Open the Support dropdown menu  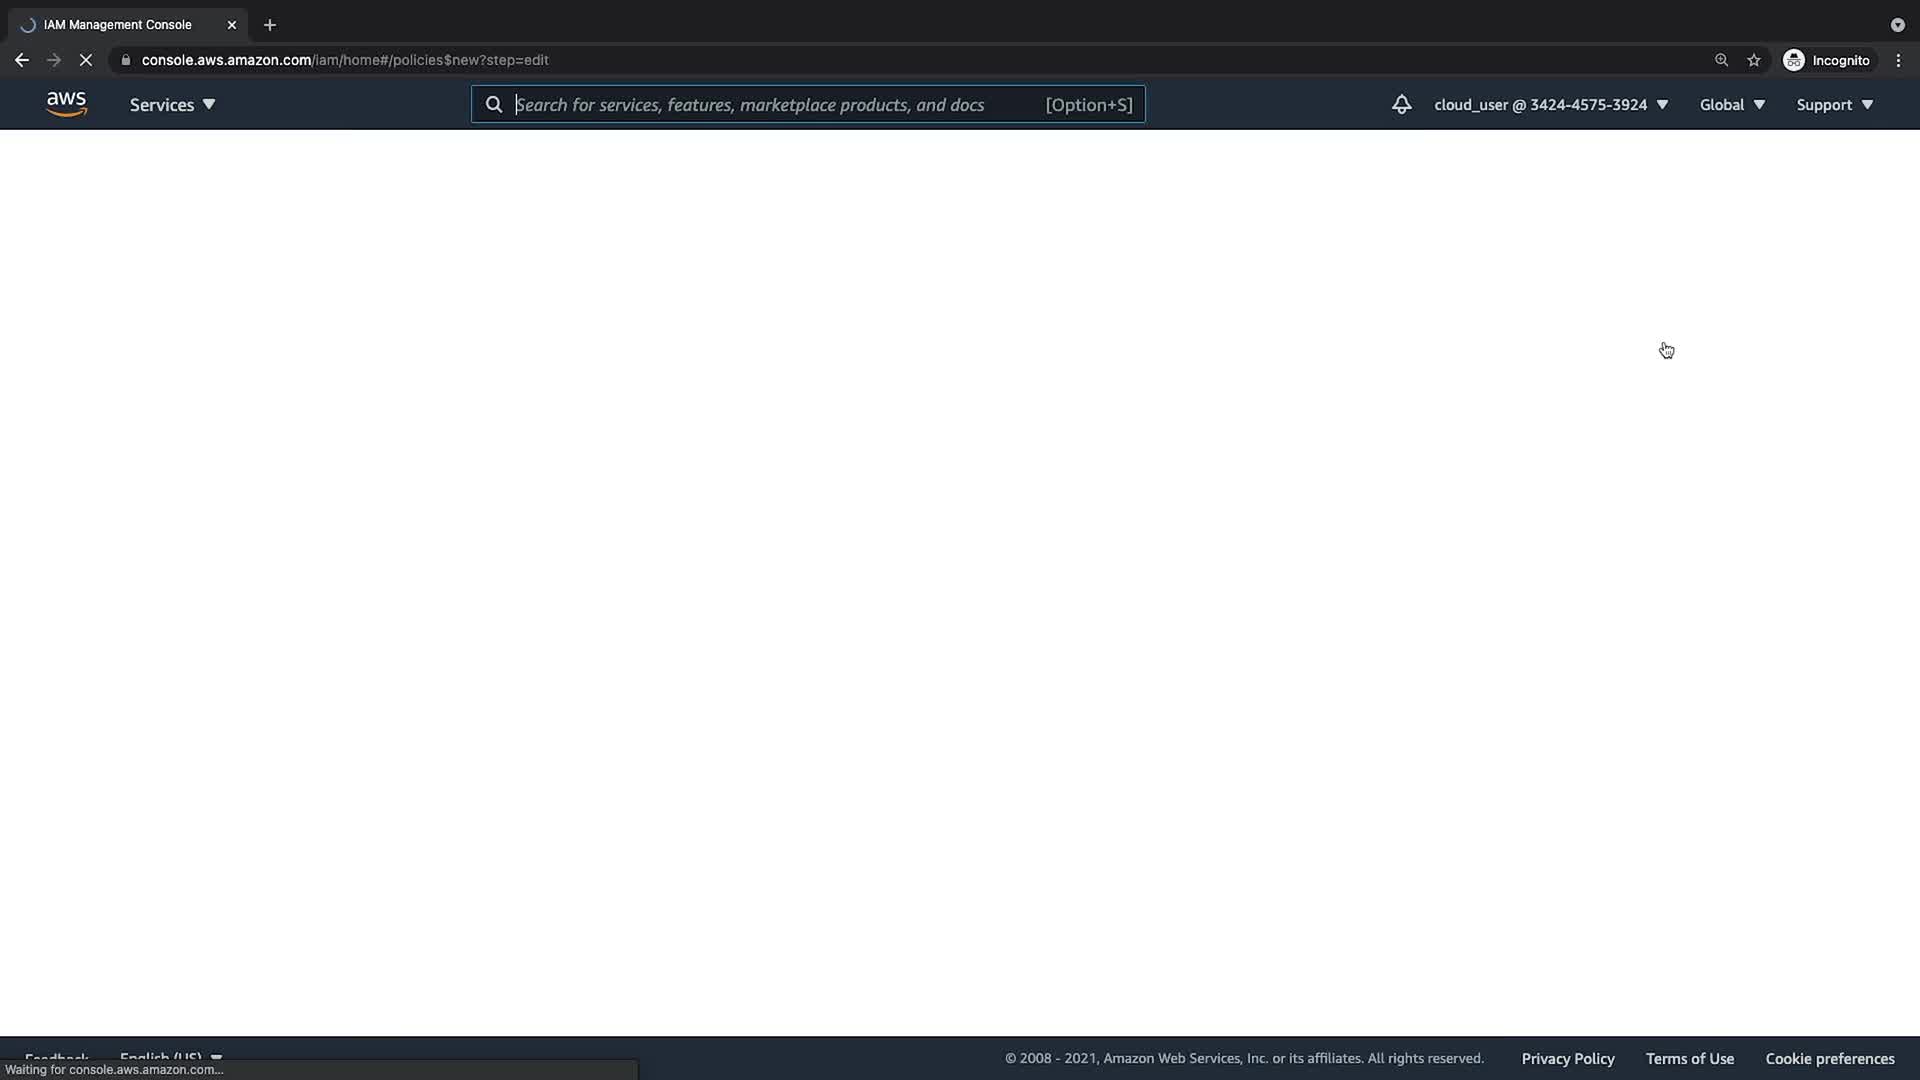point(1834,104)
